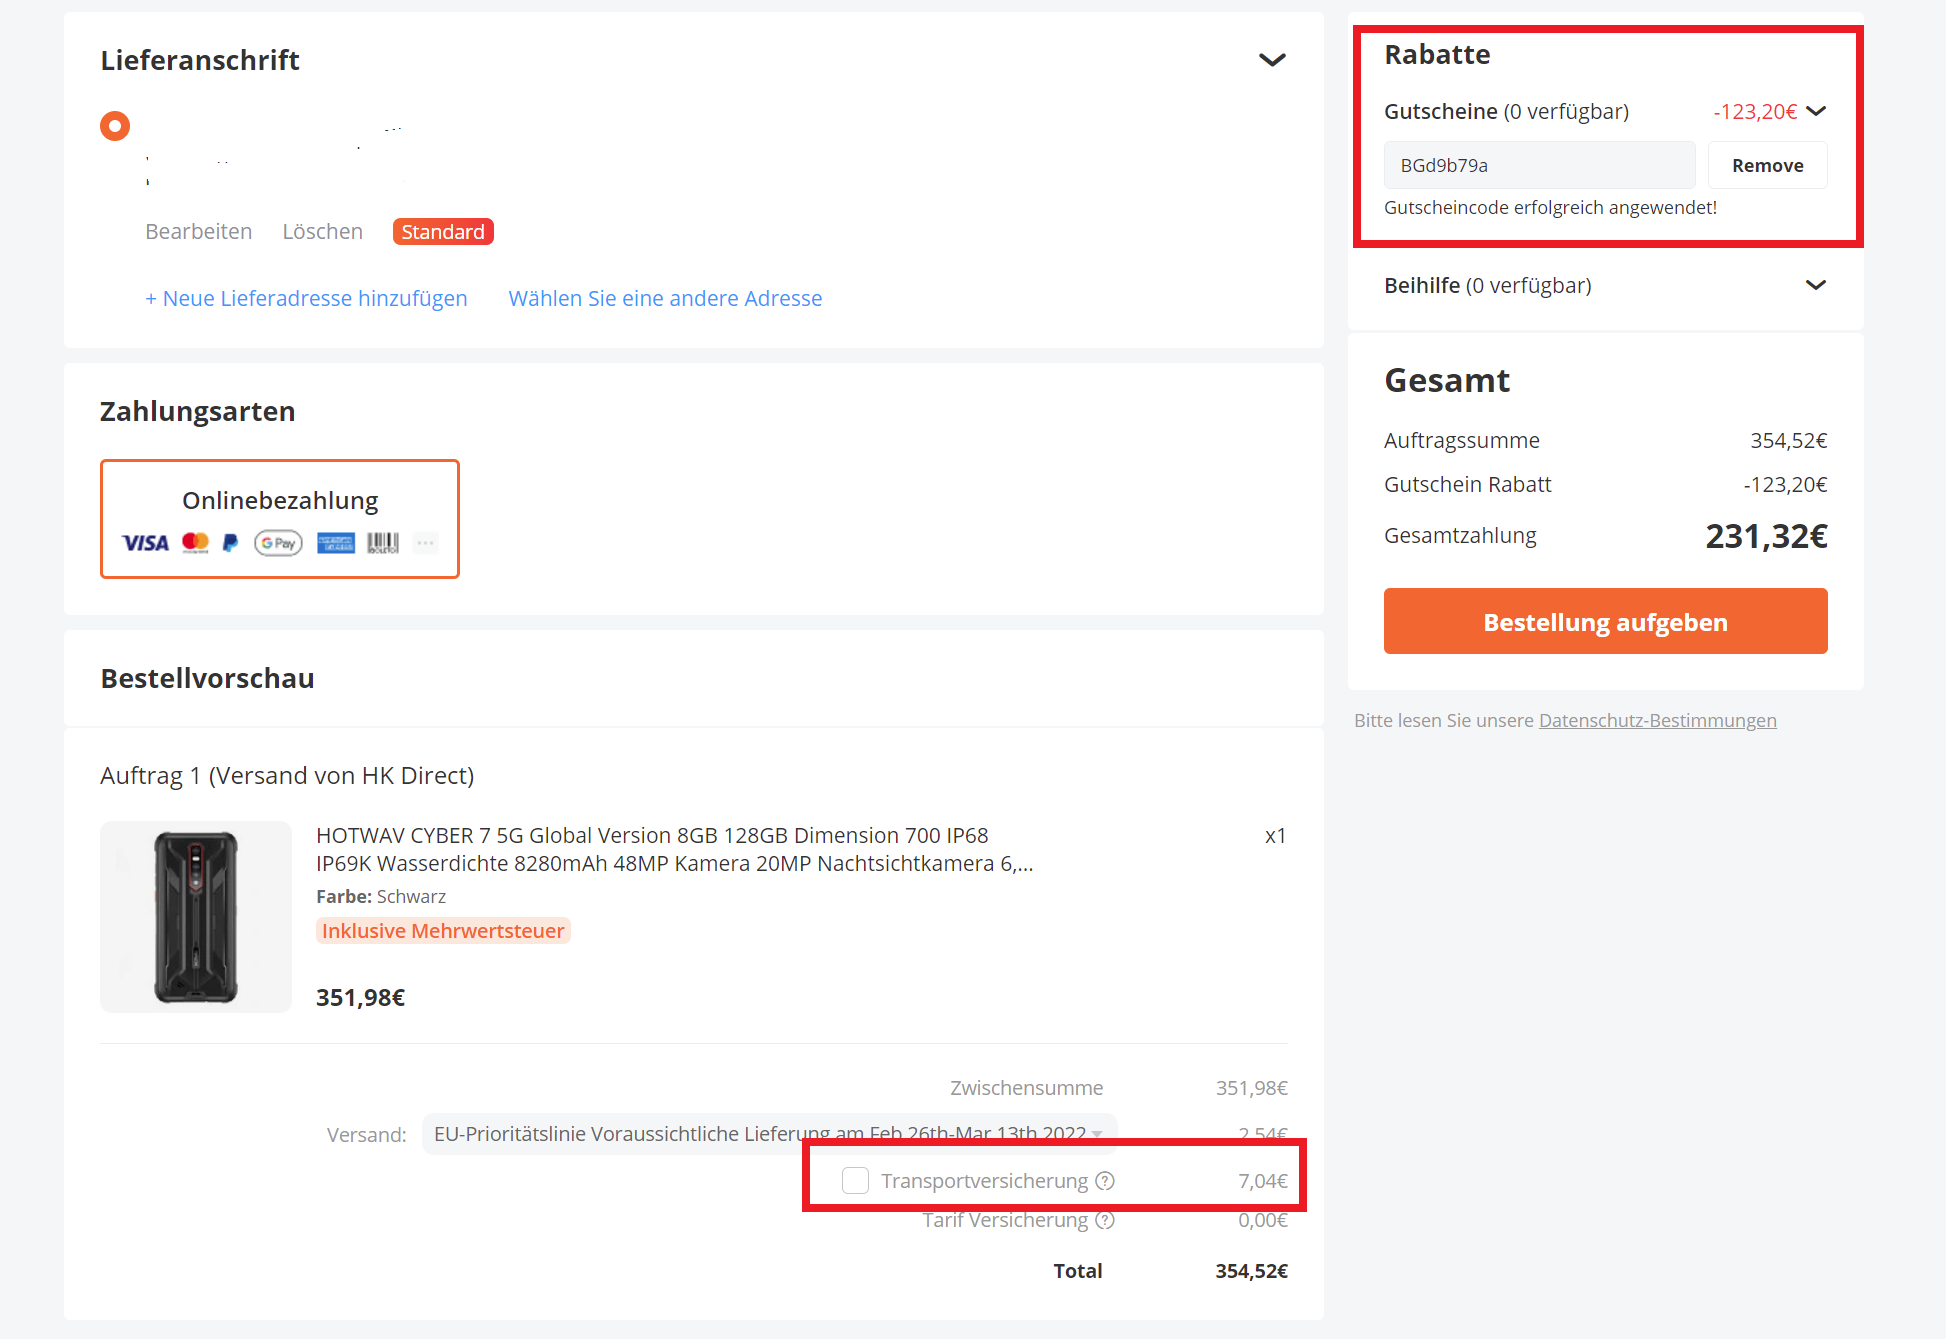Open Wählen Sie eine andere Adresse
This screenshot has height=1339, width=1946.
pos(665,298)
